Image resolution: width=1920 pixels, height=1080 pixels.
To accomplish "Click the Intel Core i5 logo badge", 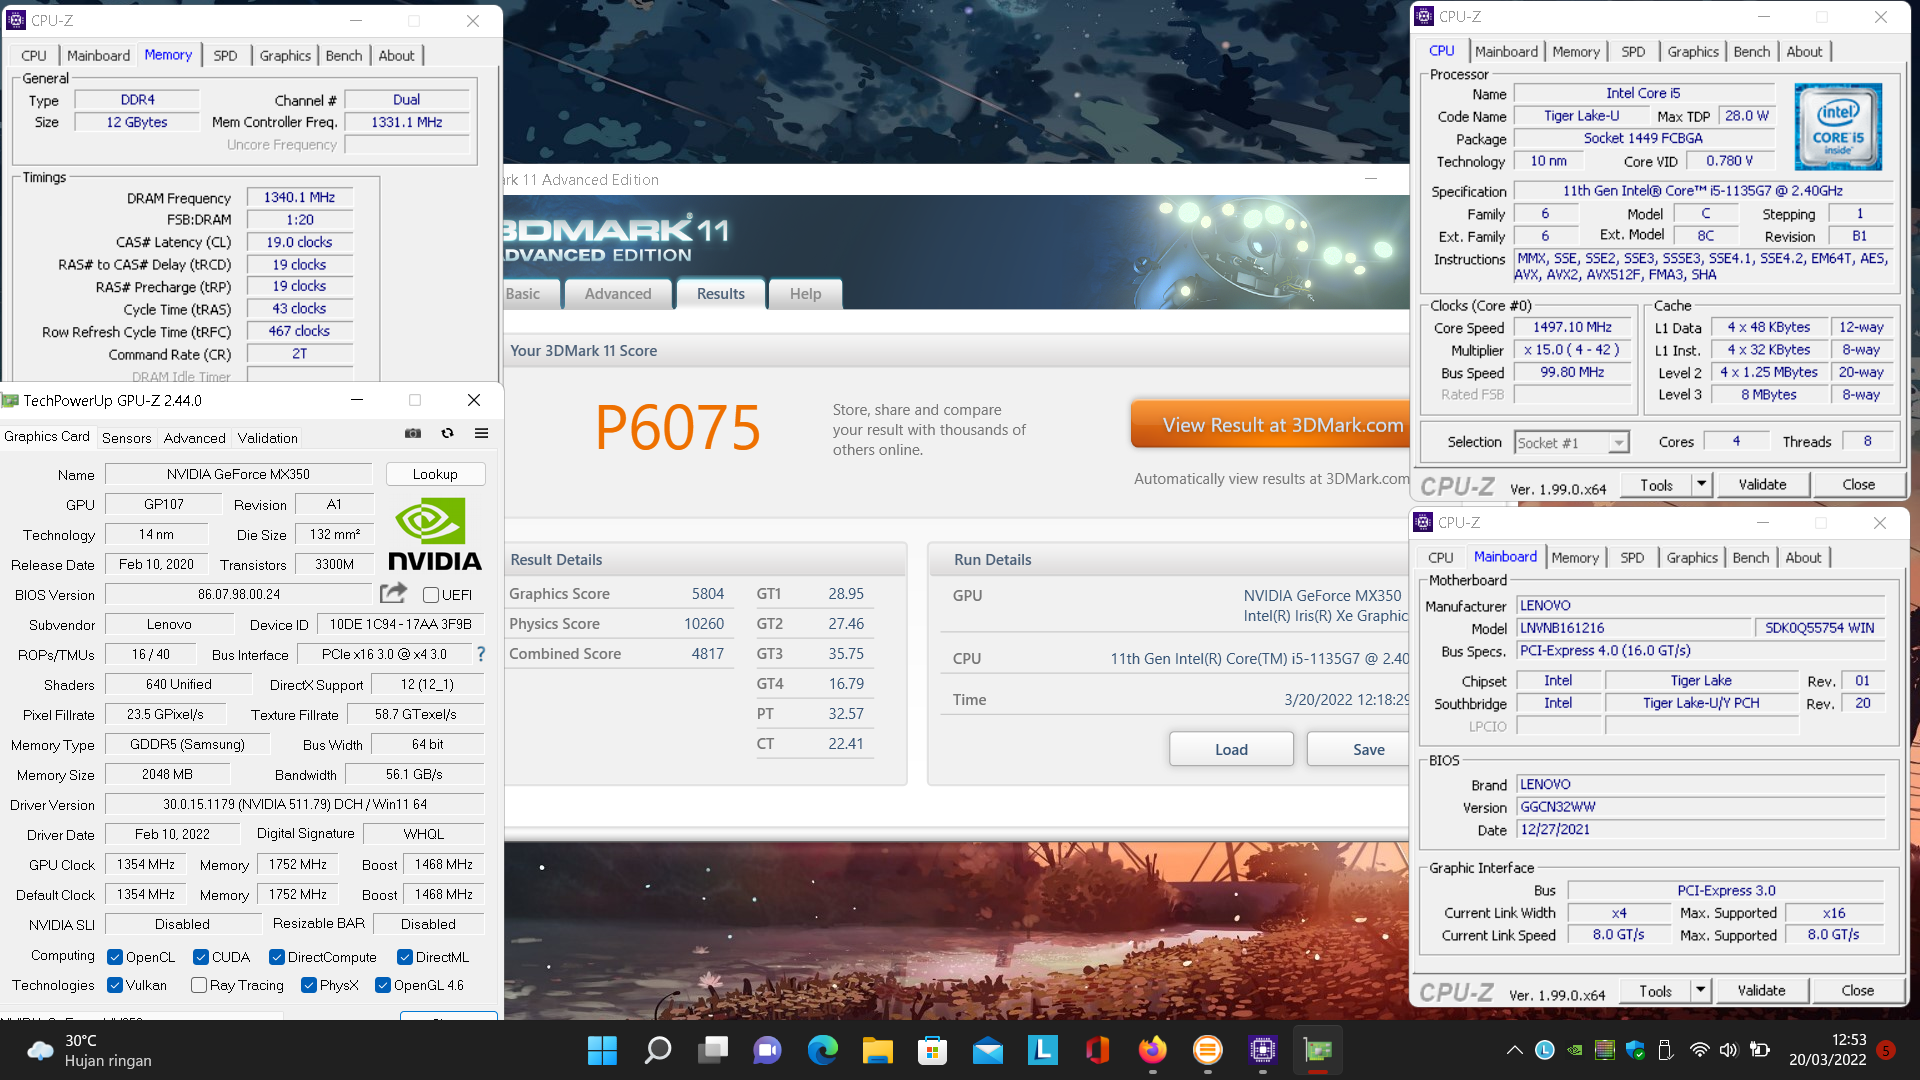I will (x=1838, y=126).
